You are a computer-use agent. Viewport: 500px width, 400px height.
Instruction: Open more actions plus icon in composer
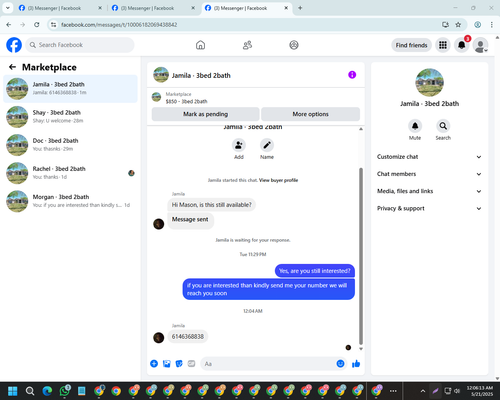pos(154,364)
